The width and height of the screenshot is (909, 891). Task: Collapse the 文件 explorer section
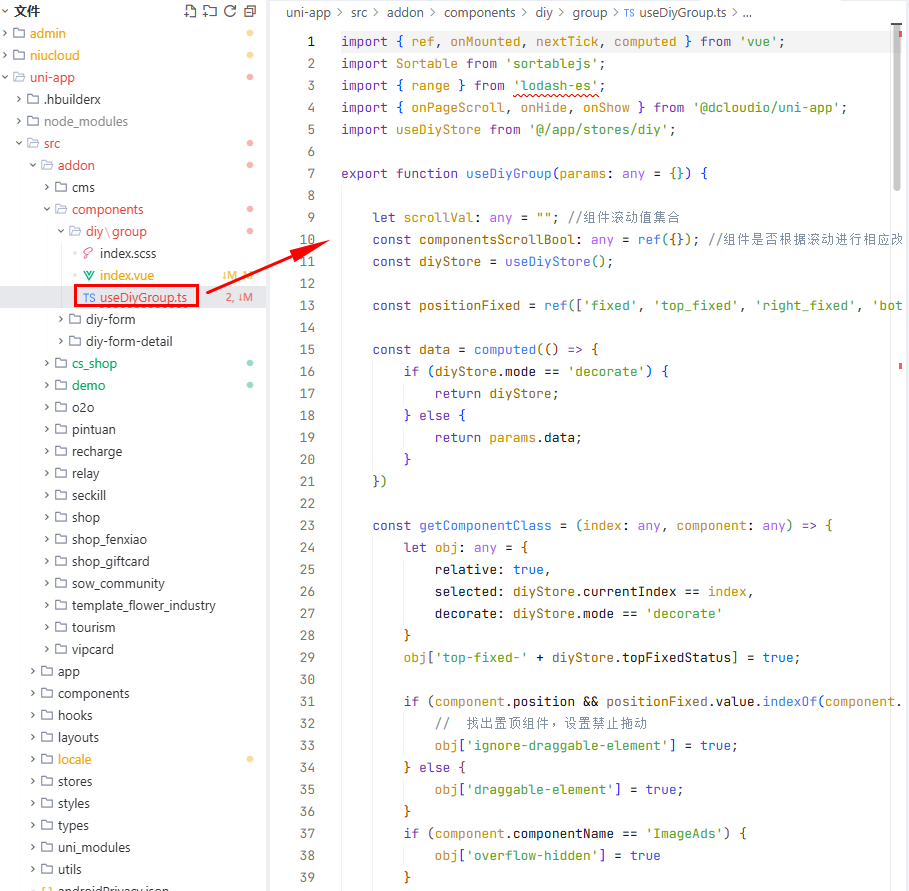point(6,11)
